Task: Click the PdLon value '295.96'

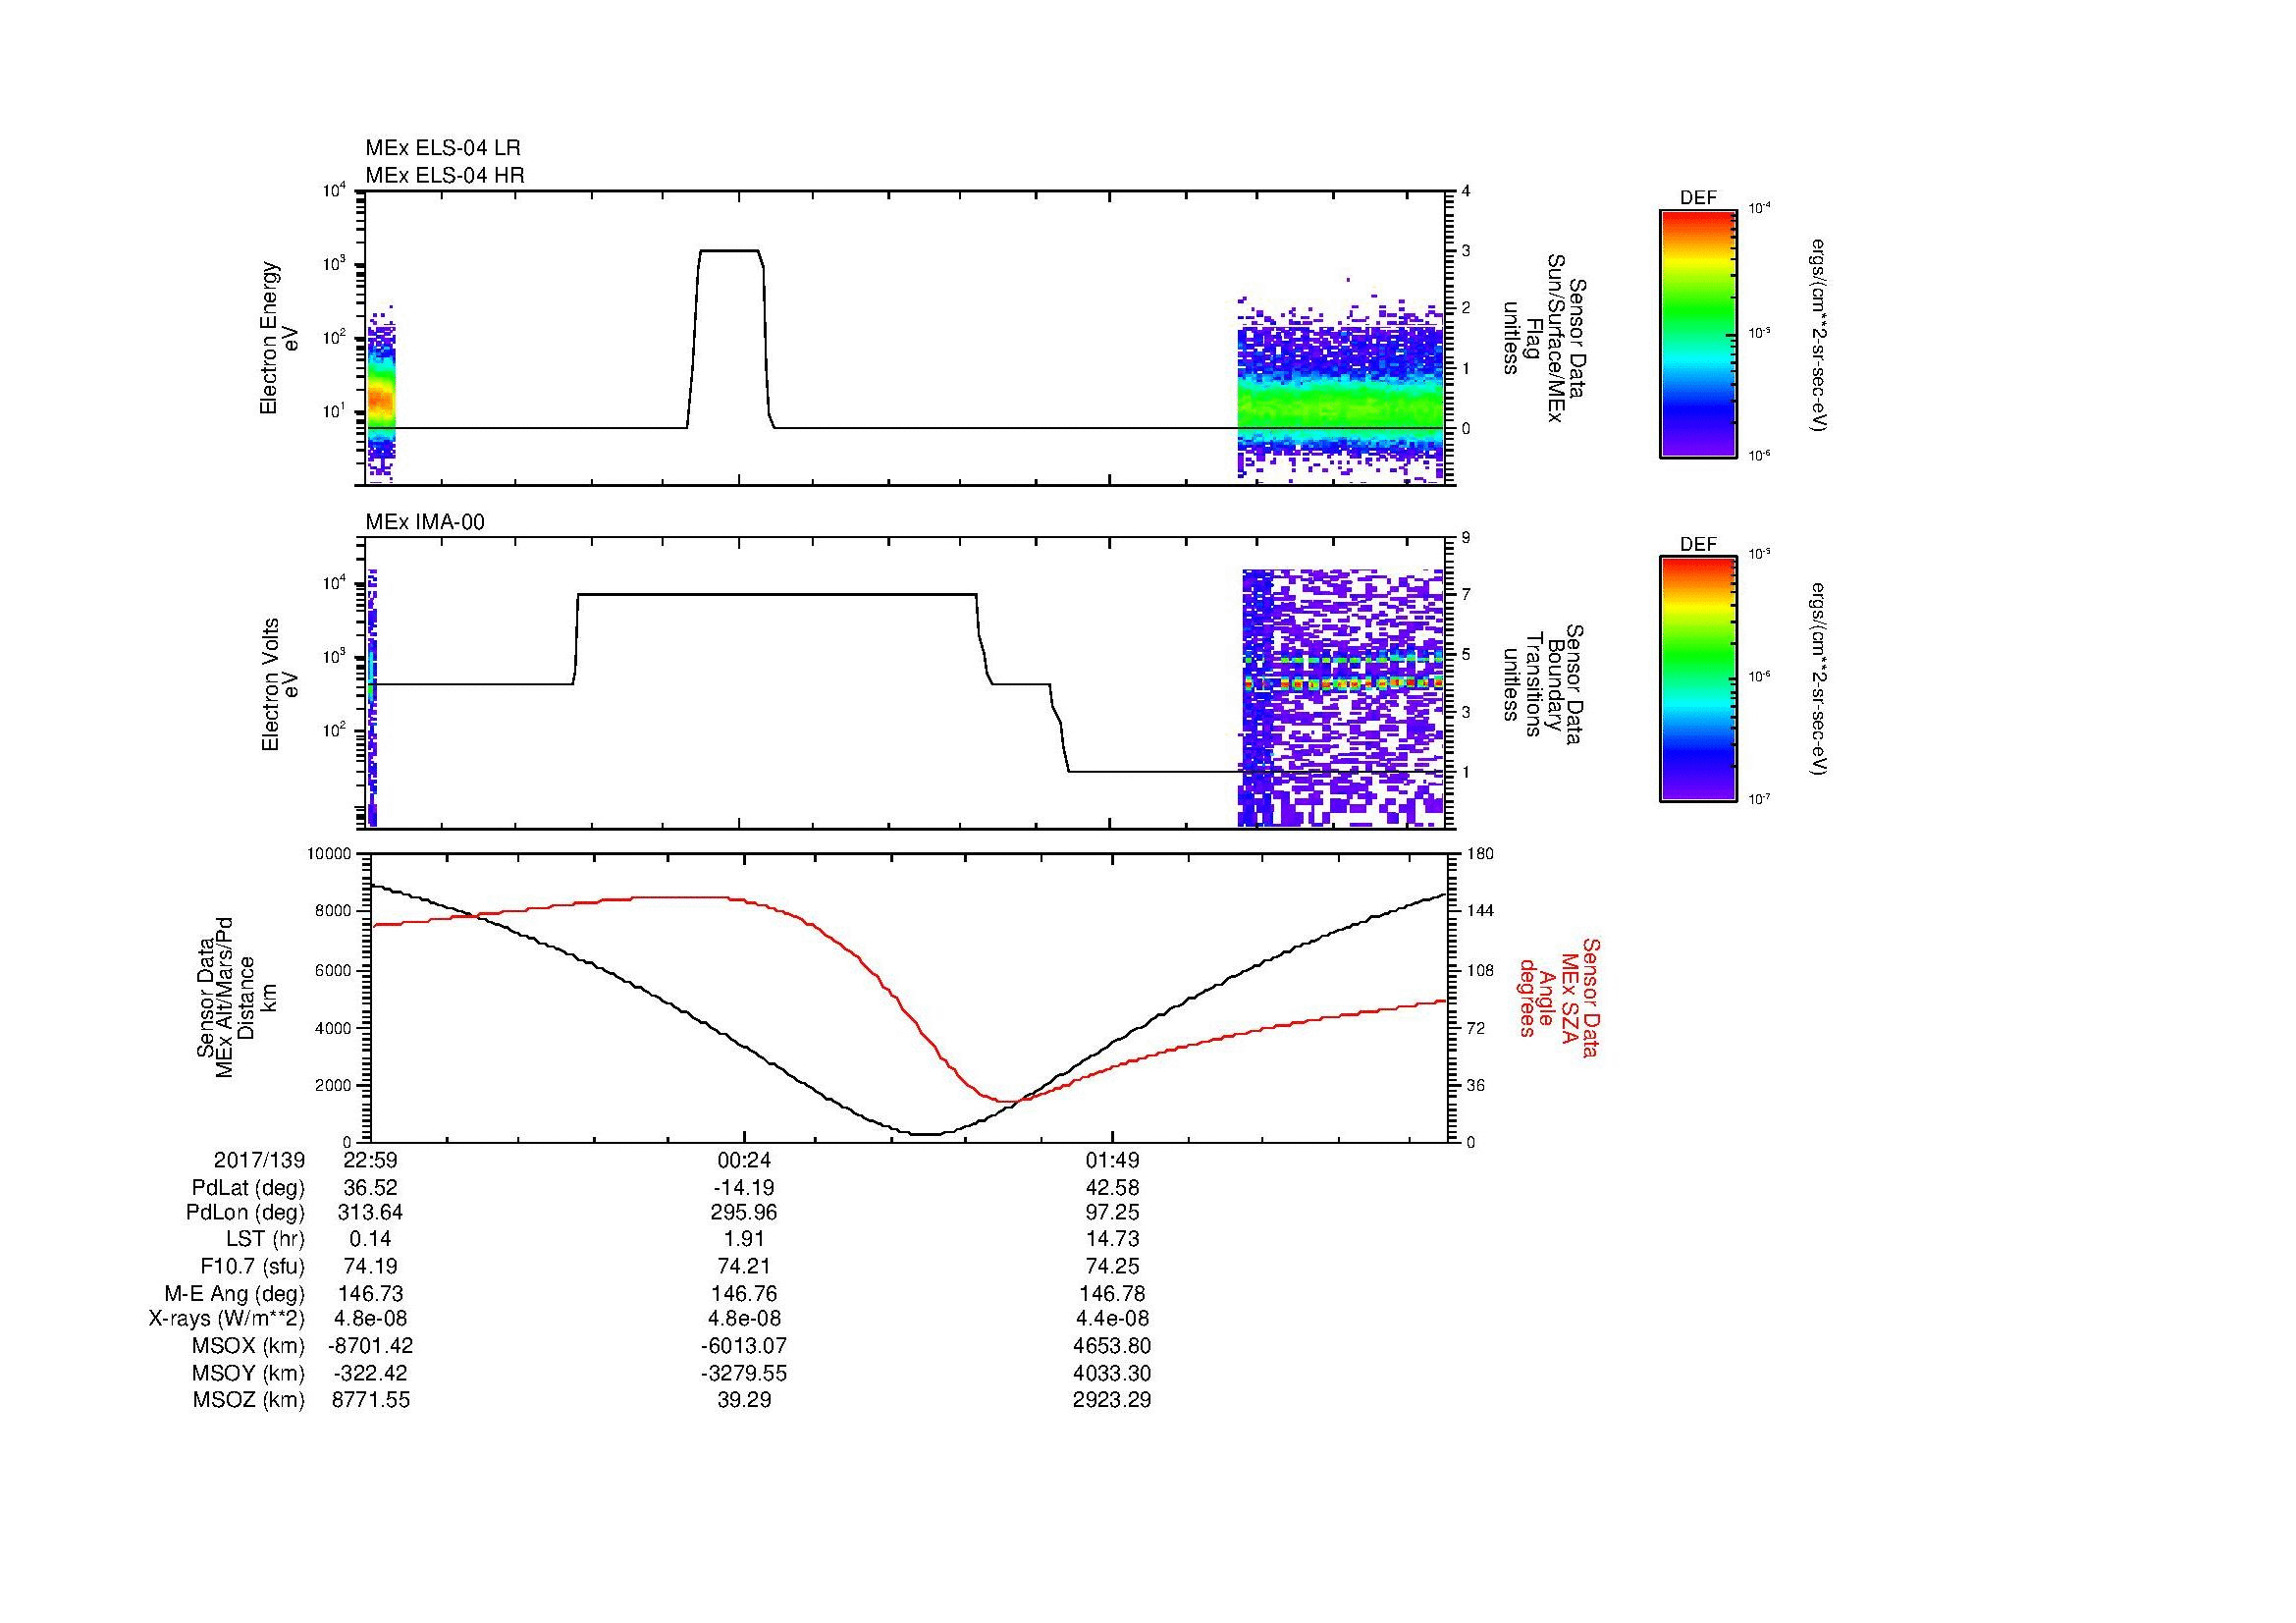Action: 744,1212
